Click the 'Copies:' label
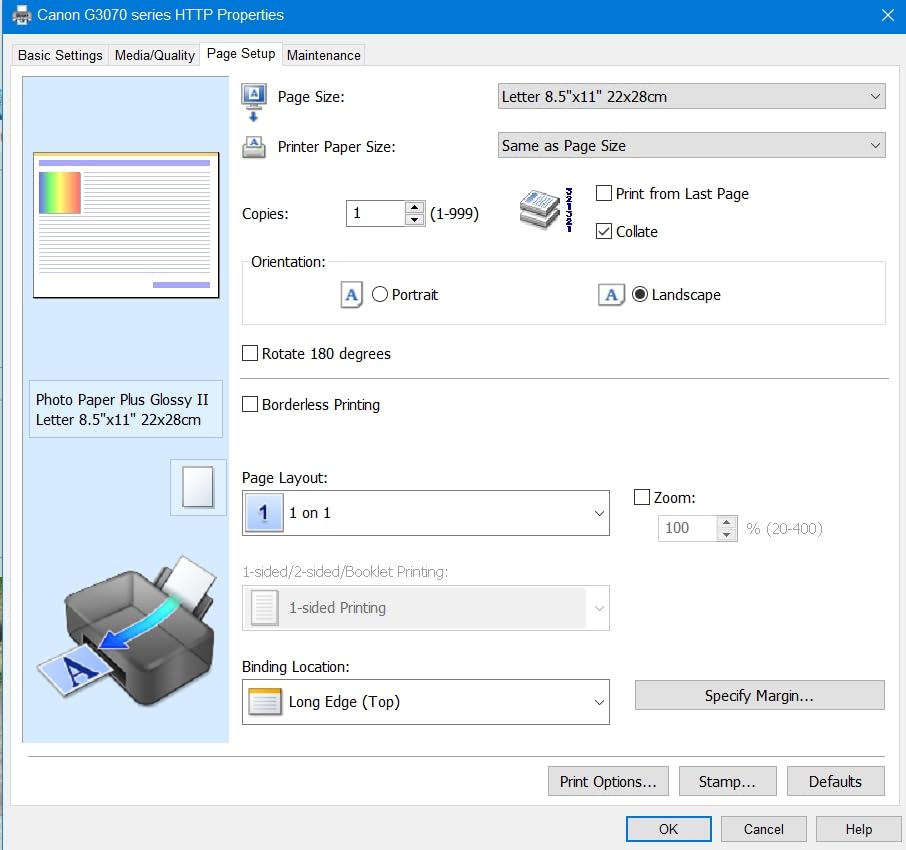Viewport: 906px width, 850px height. (265, 214)
